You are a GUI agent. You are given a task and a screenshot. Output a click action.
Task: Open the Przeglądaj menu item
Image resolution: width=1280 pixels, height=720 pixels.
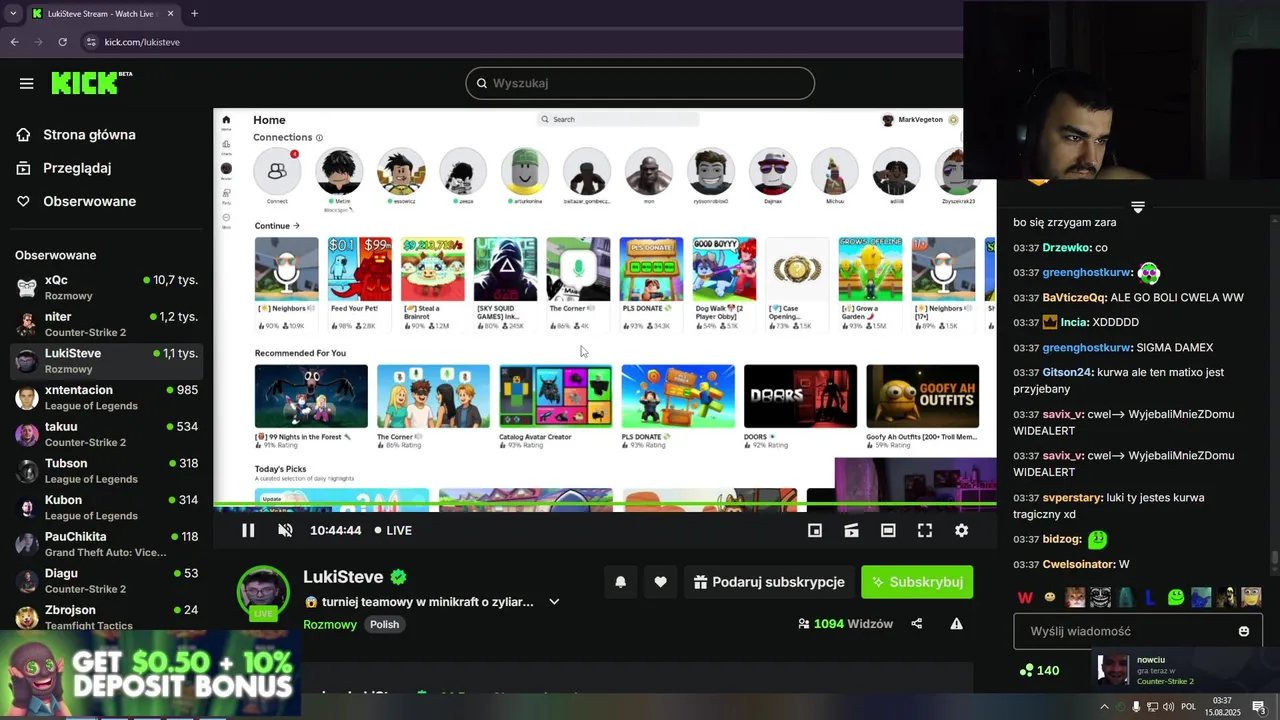point(77,168)
